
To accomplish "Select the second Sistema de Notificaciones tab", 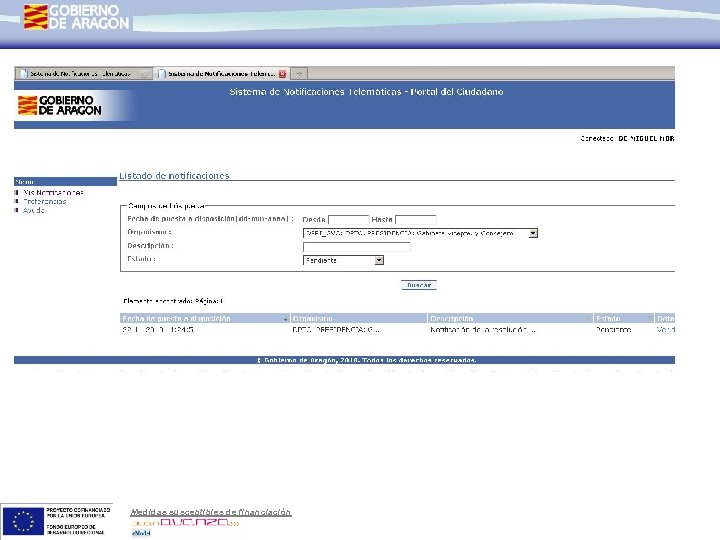I will click(x=222, y=73).
